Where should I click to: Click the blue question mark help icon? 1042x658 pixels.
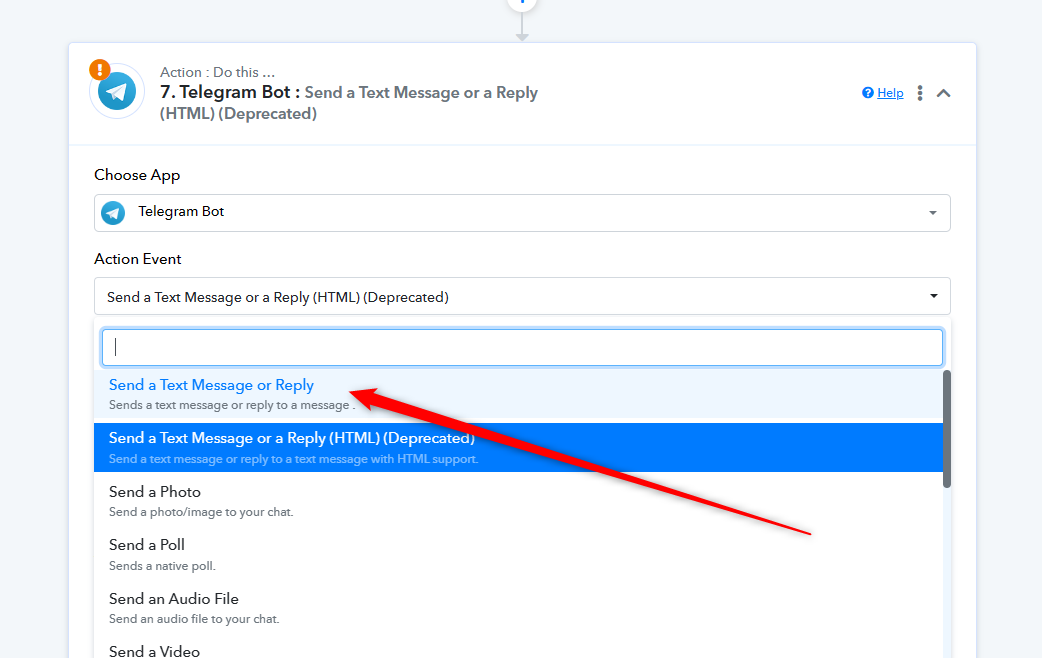coord(868,93)
